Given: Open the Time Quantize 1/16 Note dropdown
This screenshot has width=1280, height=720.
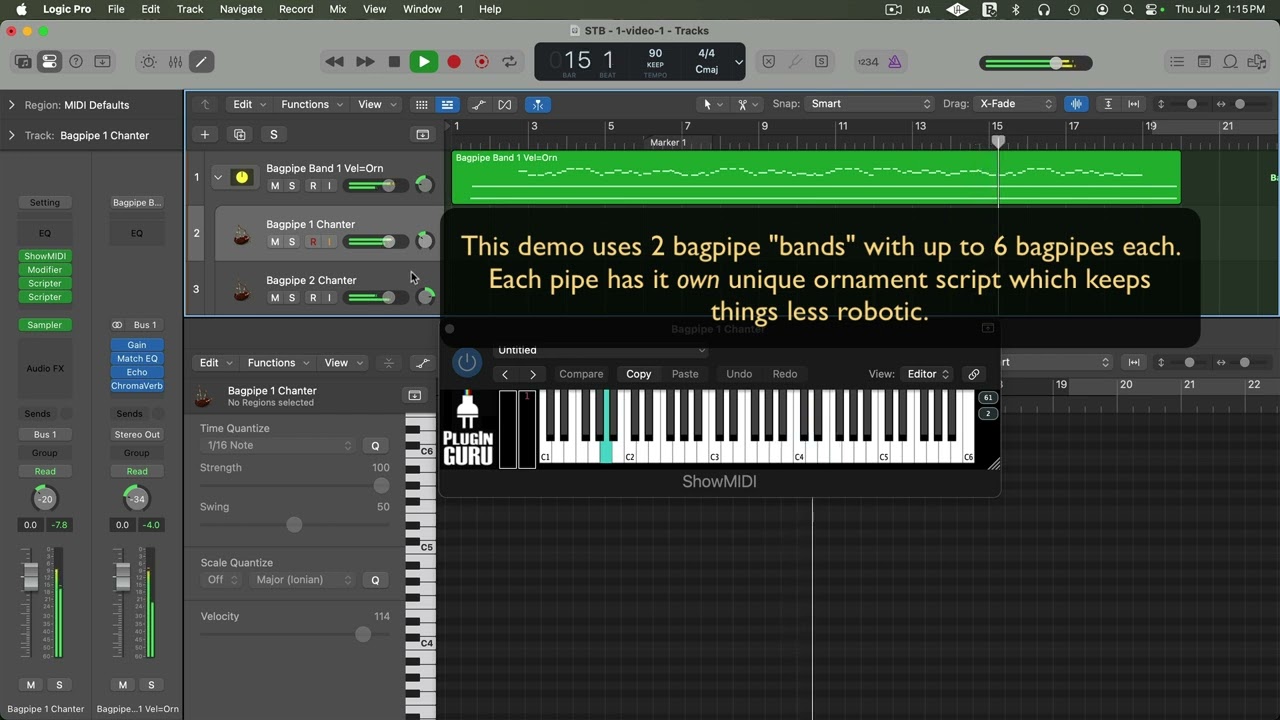Looking at the screenshot, I should [278, 446].
